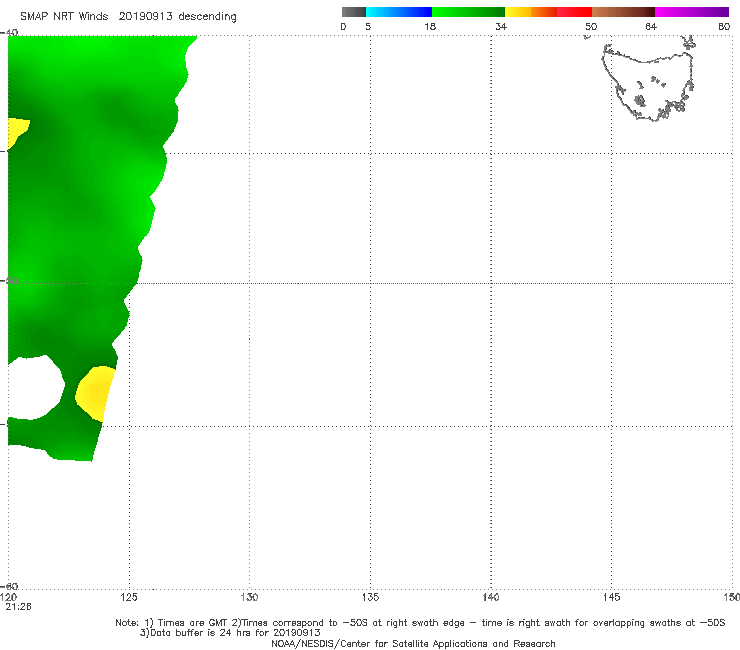Viewport: 740px width, 650px height.
Task: Click the color bar label '34'
Action: 501,26
